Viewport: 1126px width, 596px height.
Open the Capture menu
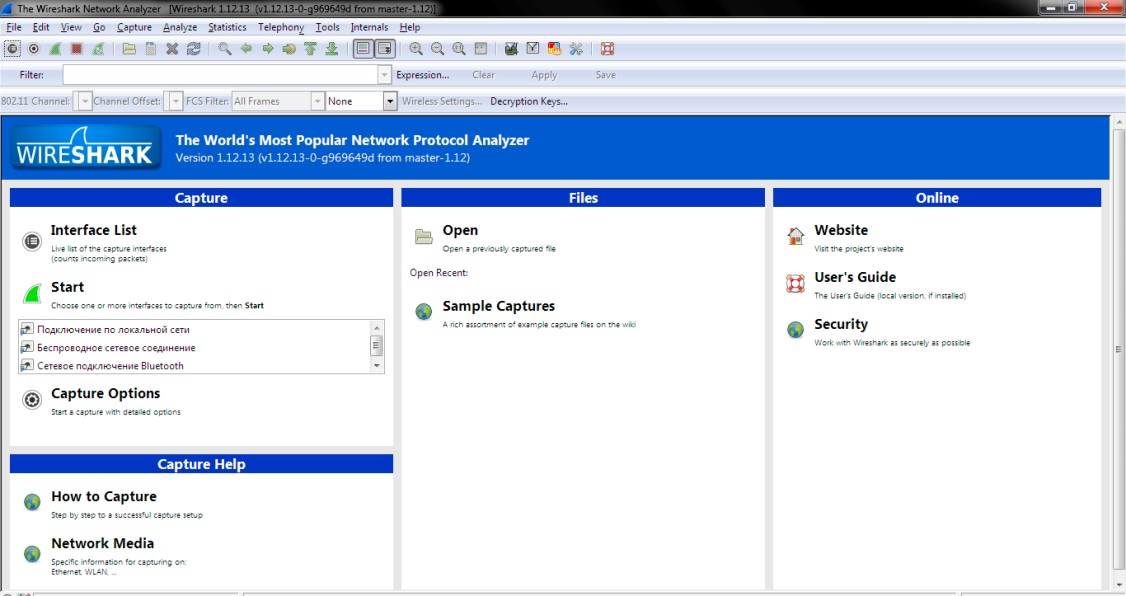(134, 27)
